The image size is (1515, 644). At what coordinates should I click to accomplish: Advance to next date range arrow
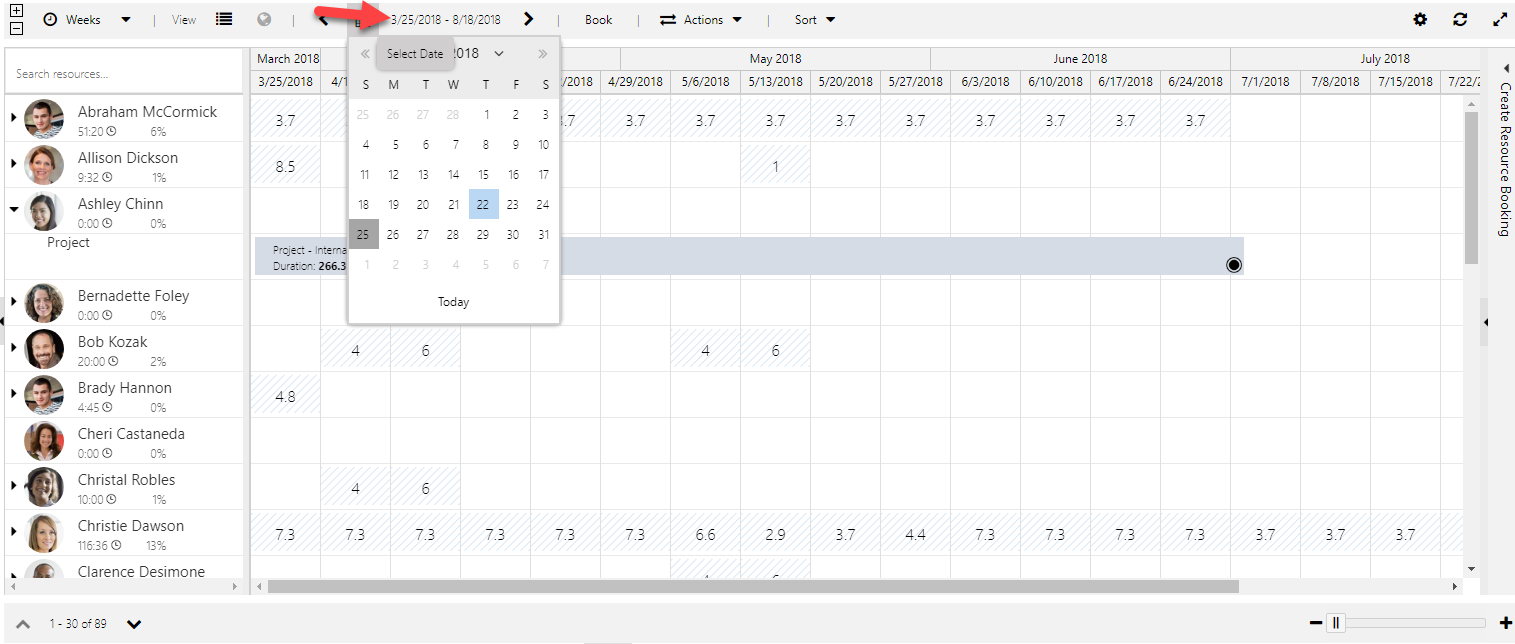coord(528,19)
